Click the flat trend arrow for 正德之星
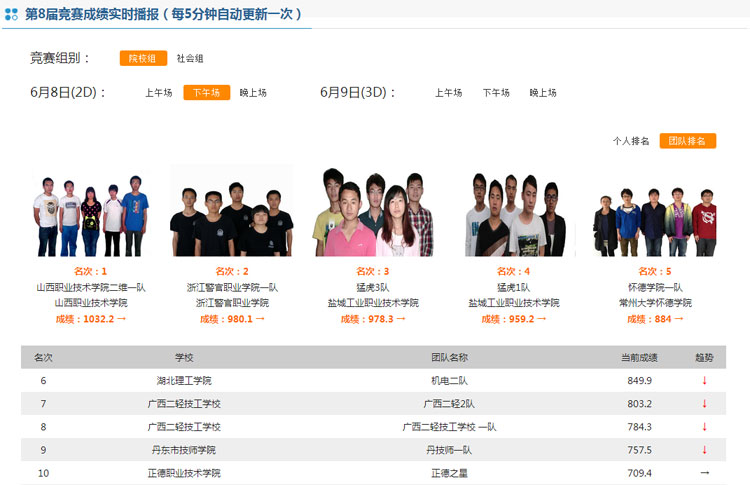Viewport: 750px width, 485px height. (x=704, y=473)
